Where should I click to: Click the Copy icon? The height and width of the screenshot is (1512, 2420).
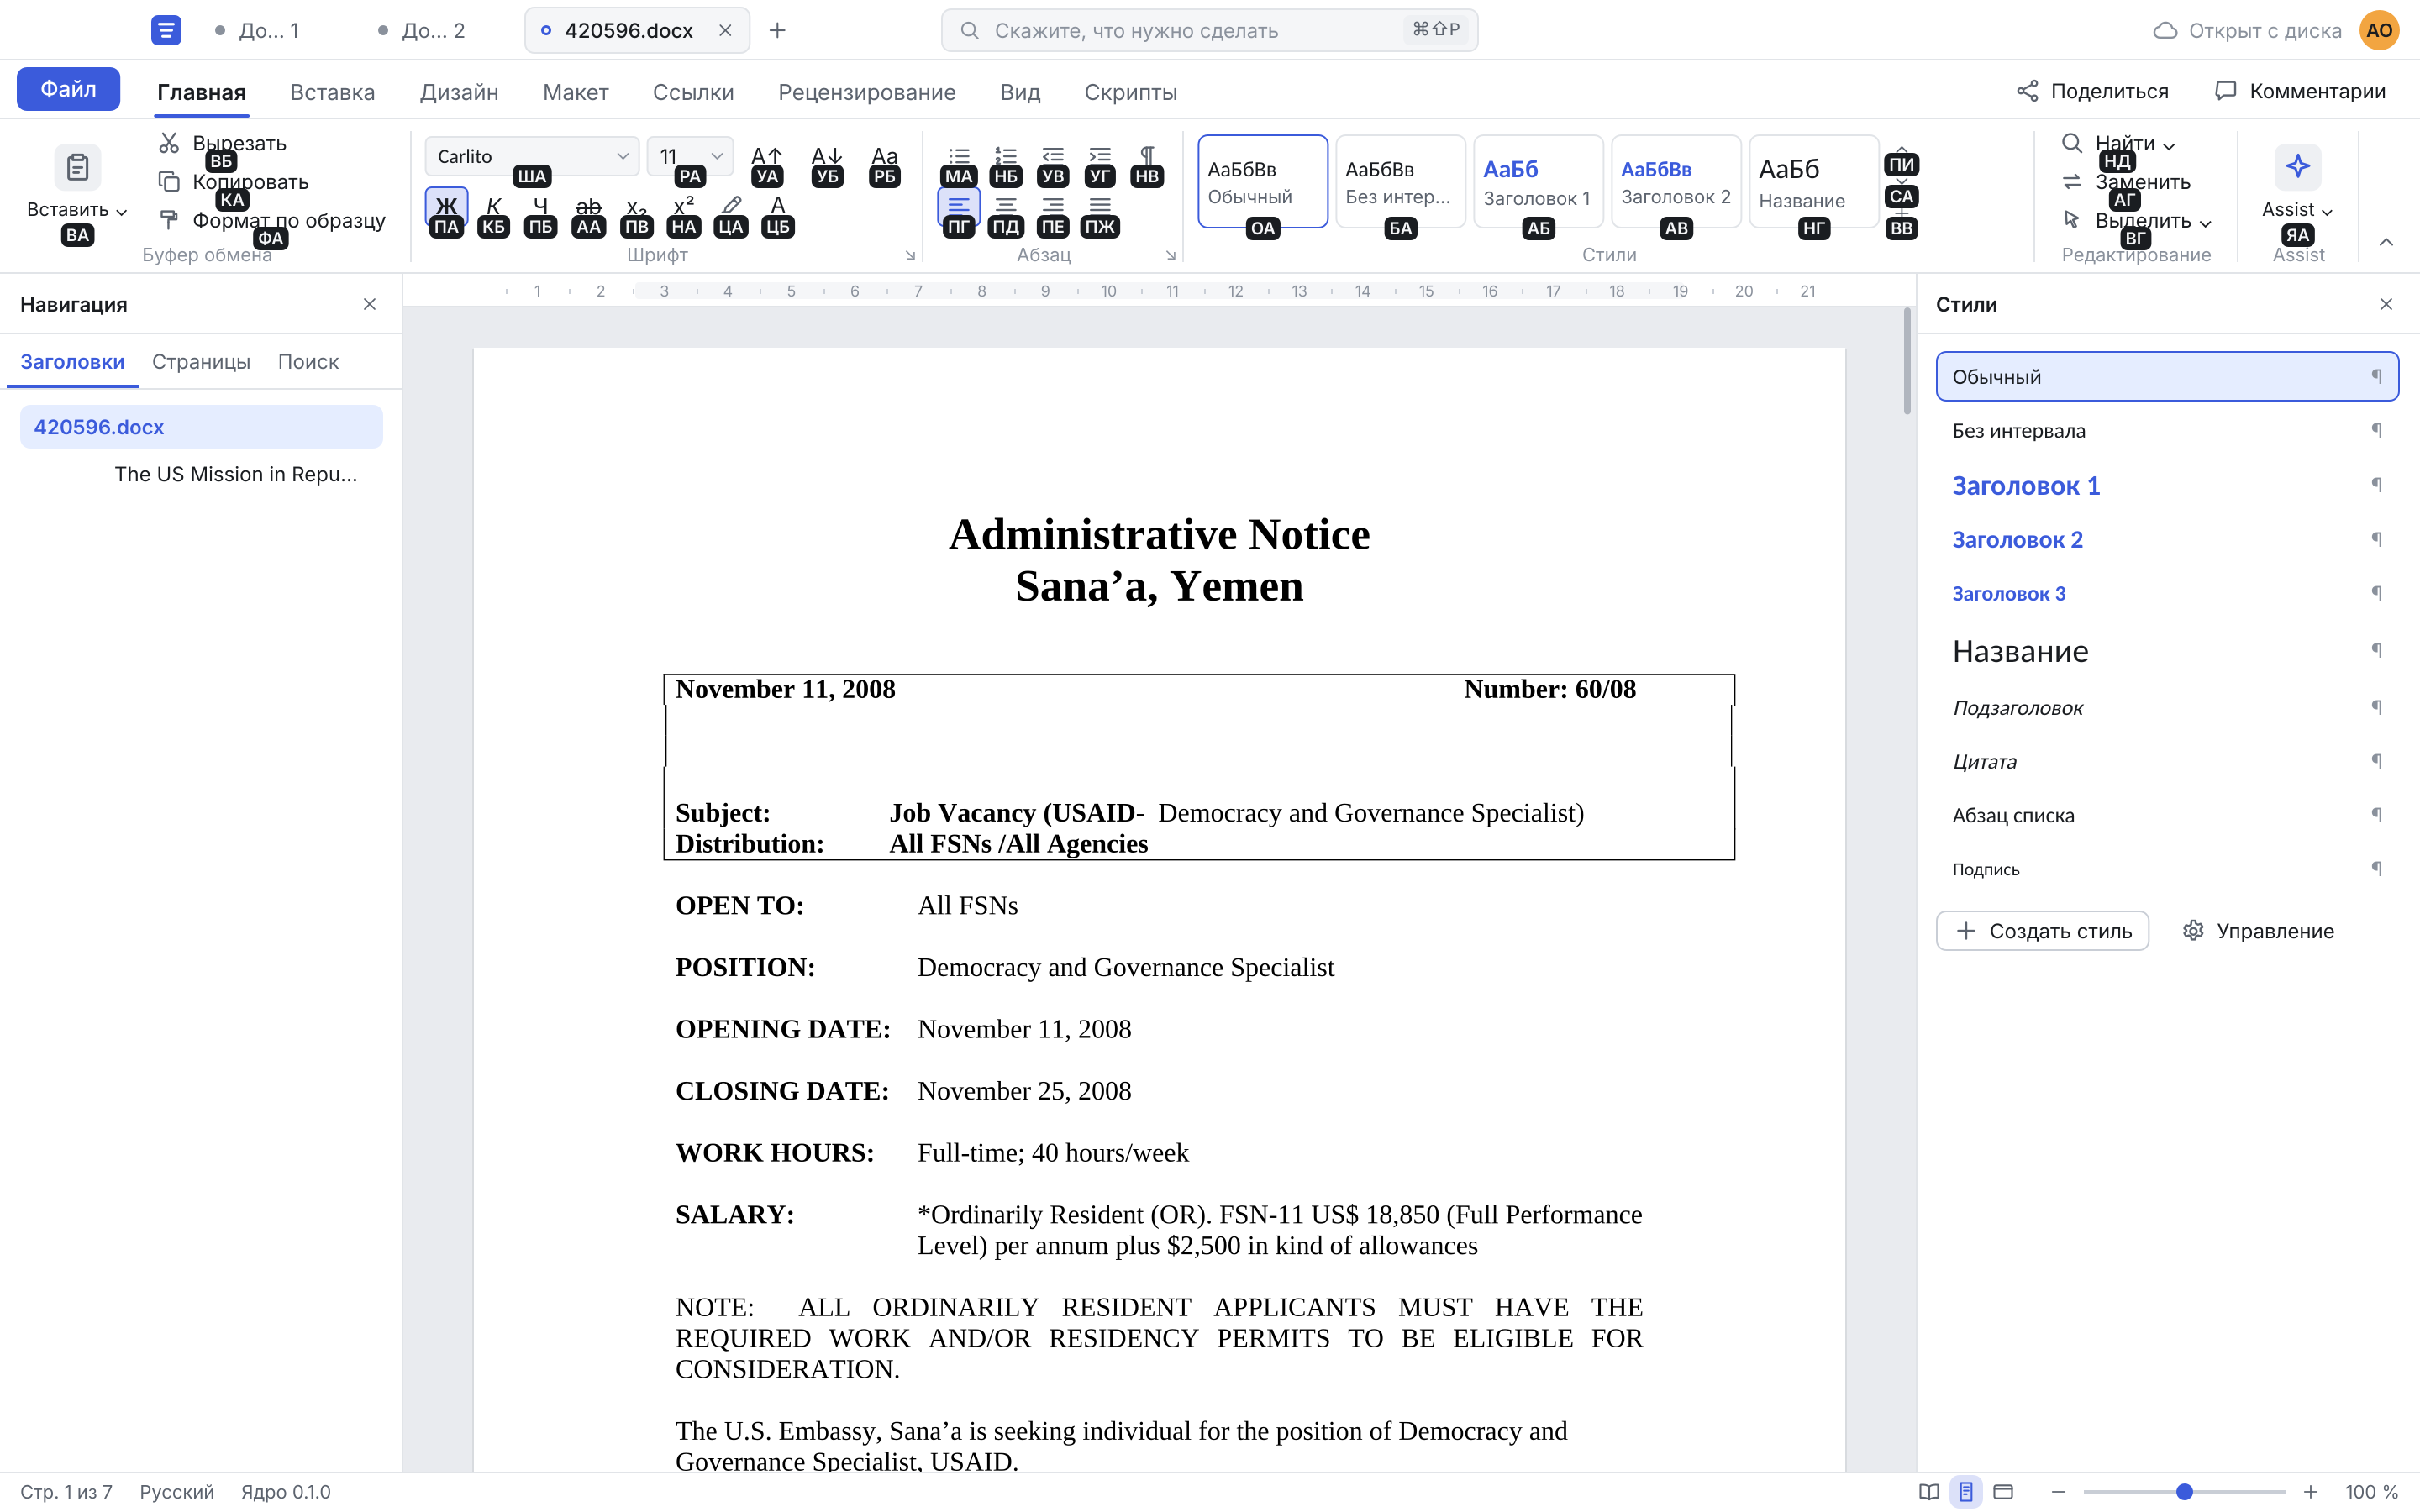pos(169,182)
